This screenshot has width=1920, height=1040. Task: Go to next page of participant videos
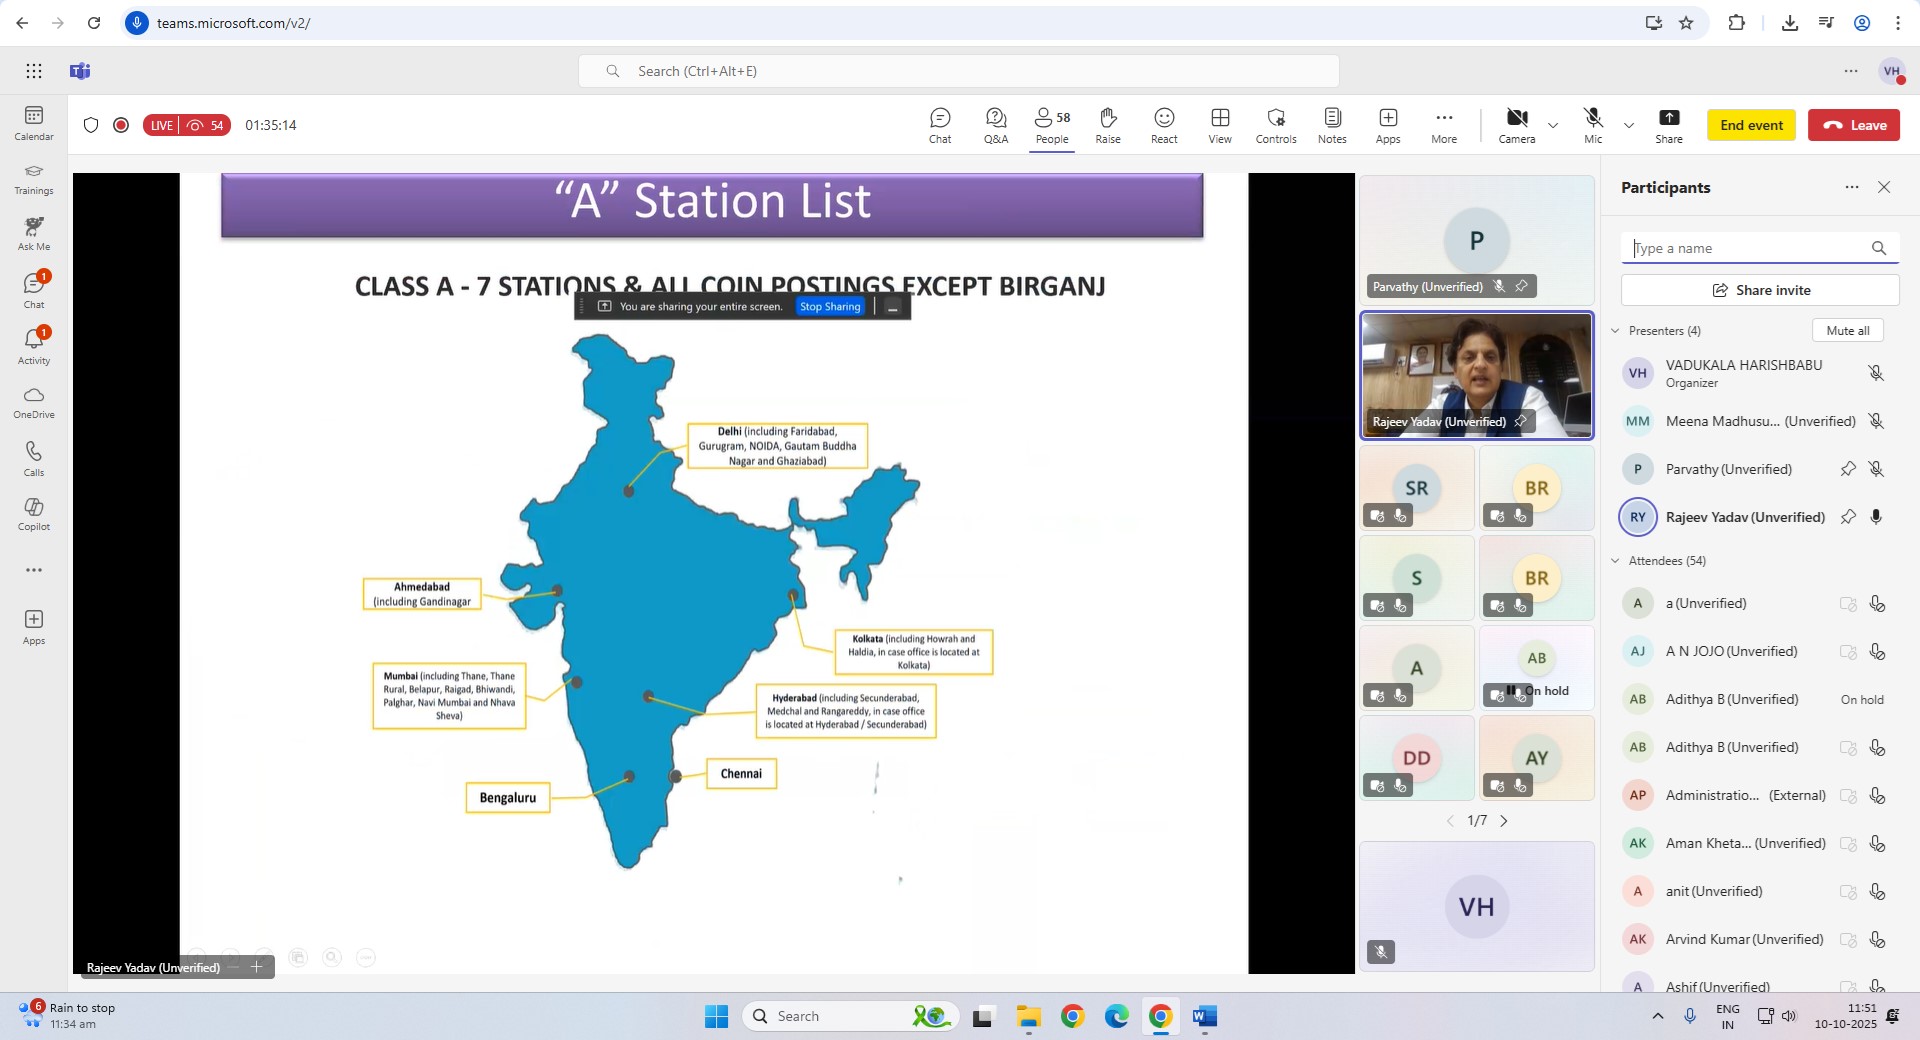1504,821
